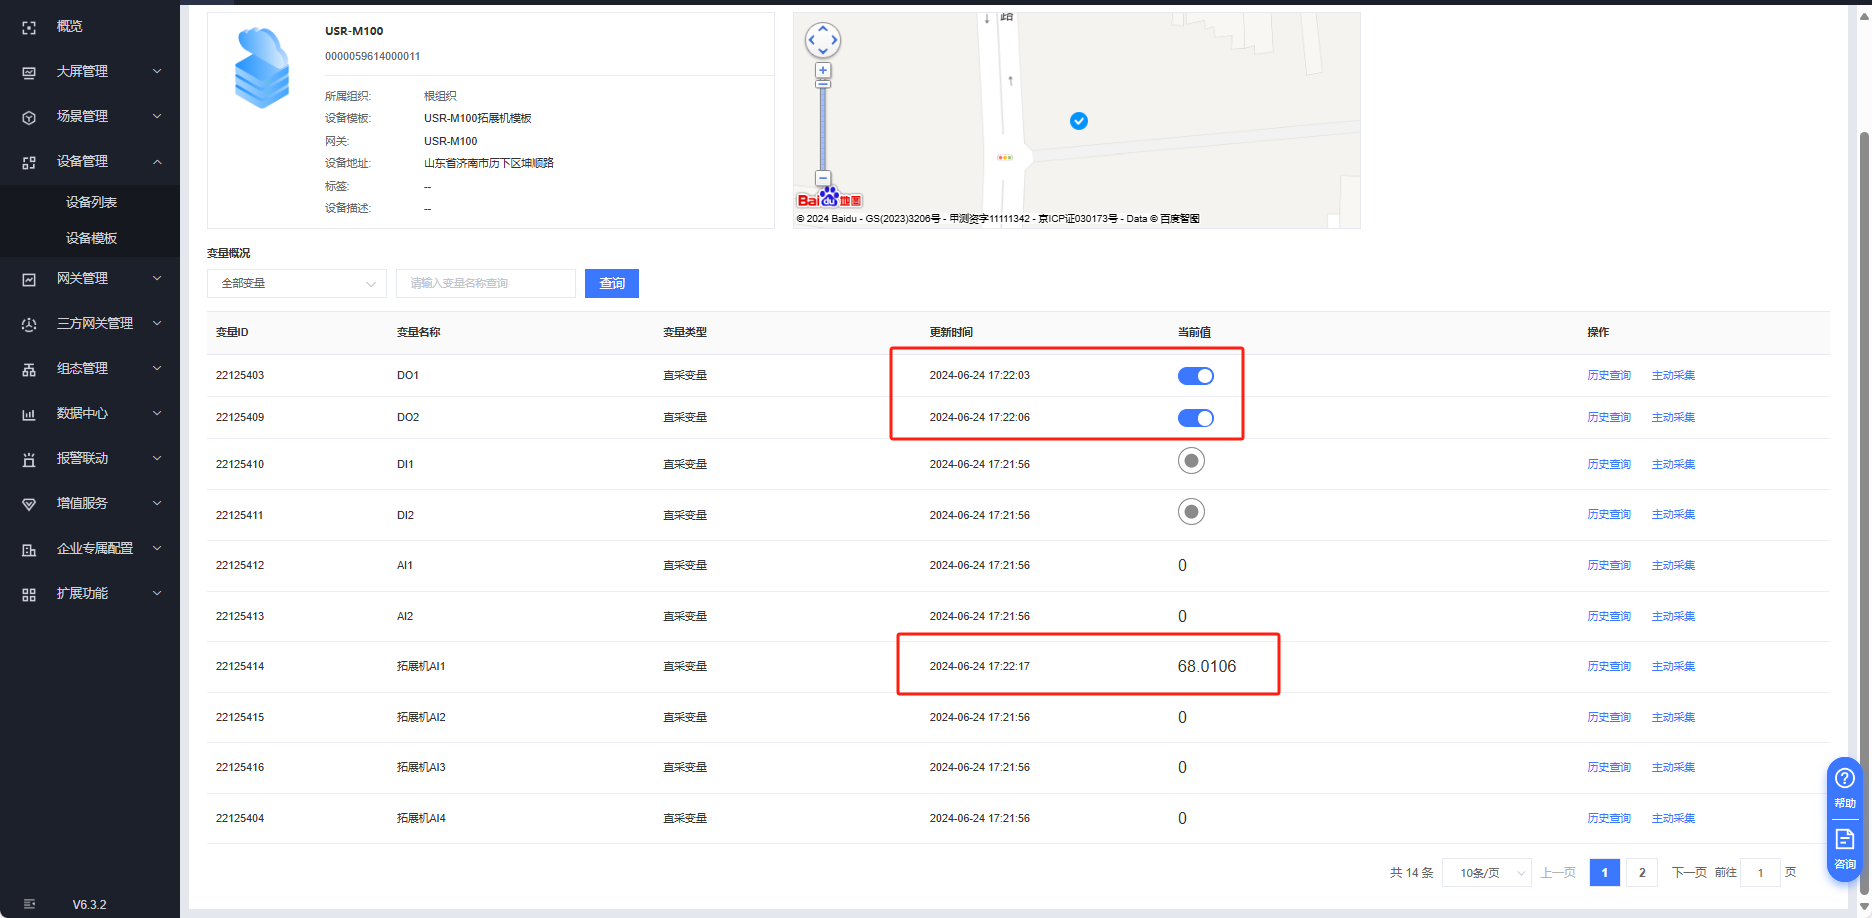Viewport: 1872px width, 918px height.
Task: Open the 10条/页 page size dropdown
Action: tap(1487, 873)
